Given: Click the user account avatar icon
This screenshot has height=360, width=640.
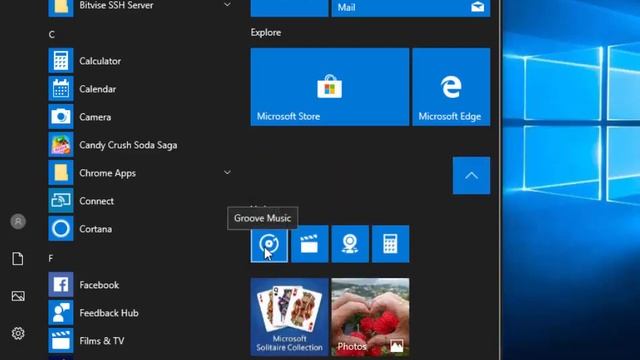Looking at the screenshot, I should pyautogui.click(x=18, y=221).
